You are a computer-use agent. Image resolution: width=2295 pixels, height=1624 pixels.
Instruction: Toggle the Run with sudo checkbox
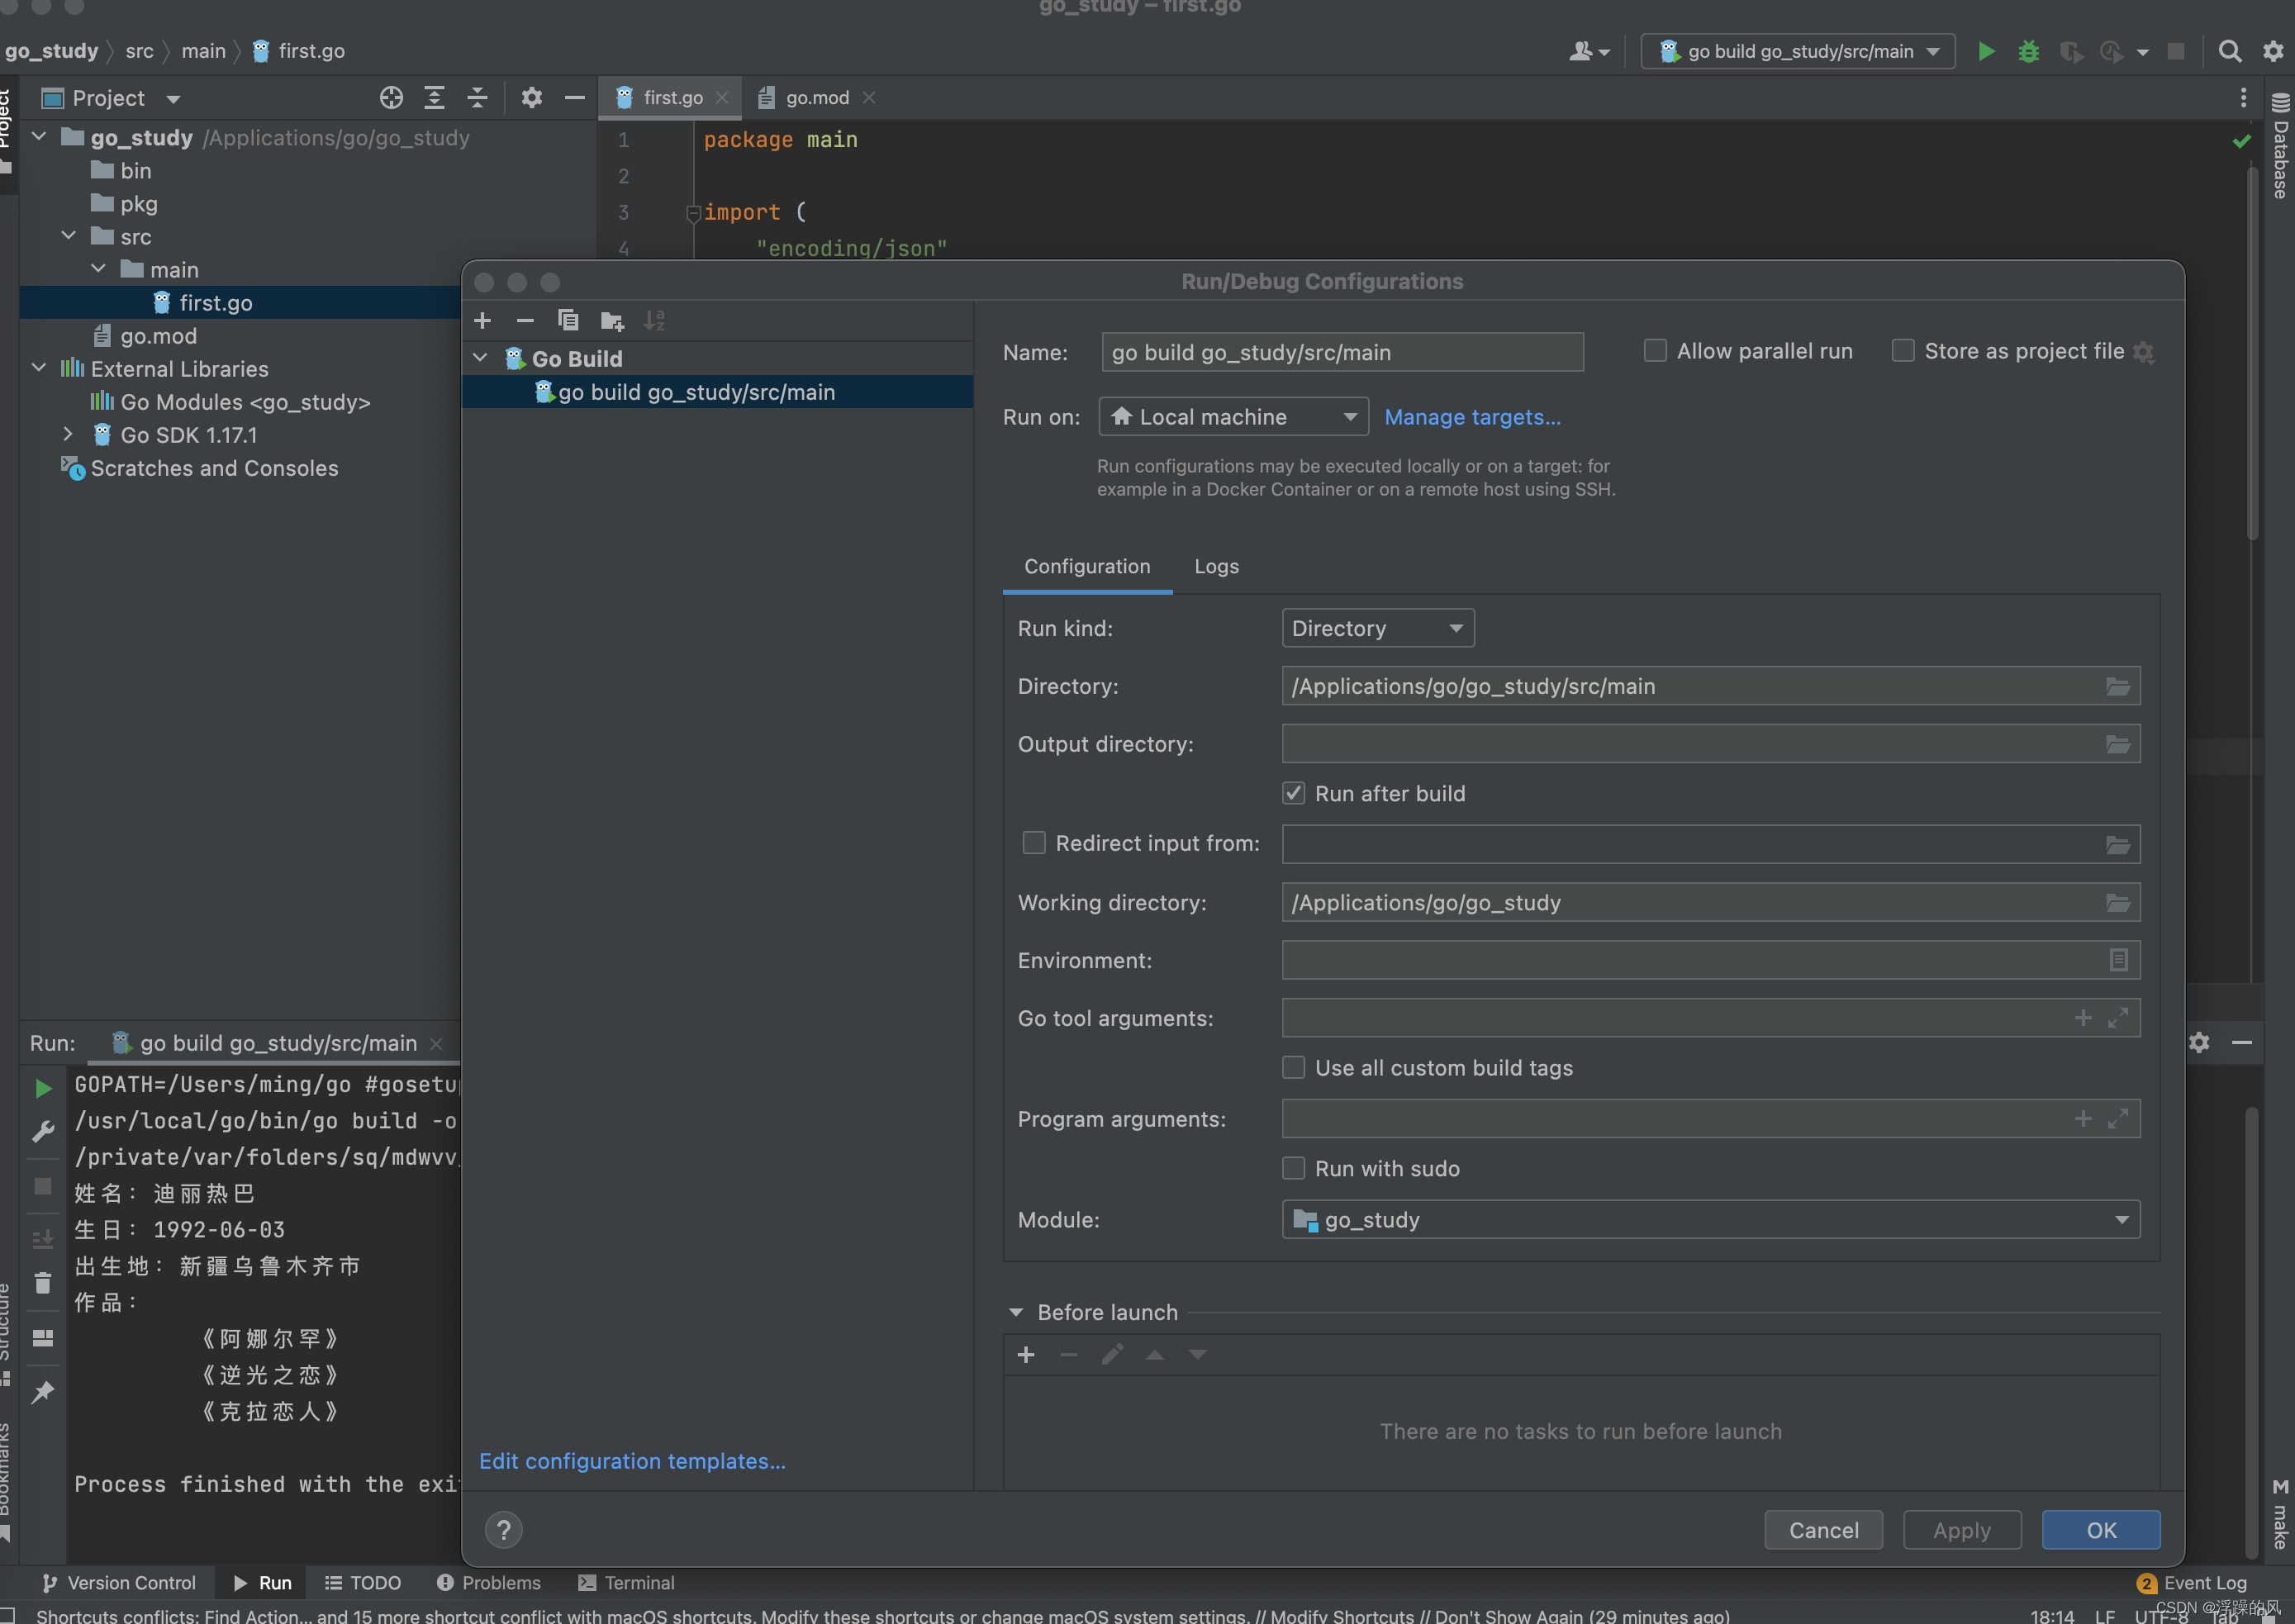tap(1293, 1169)
